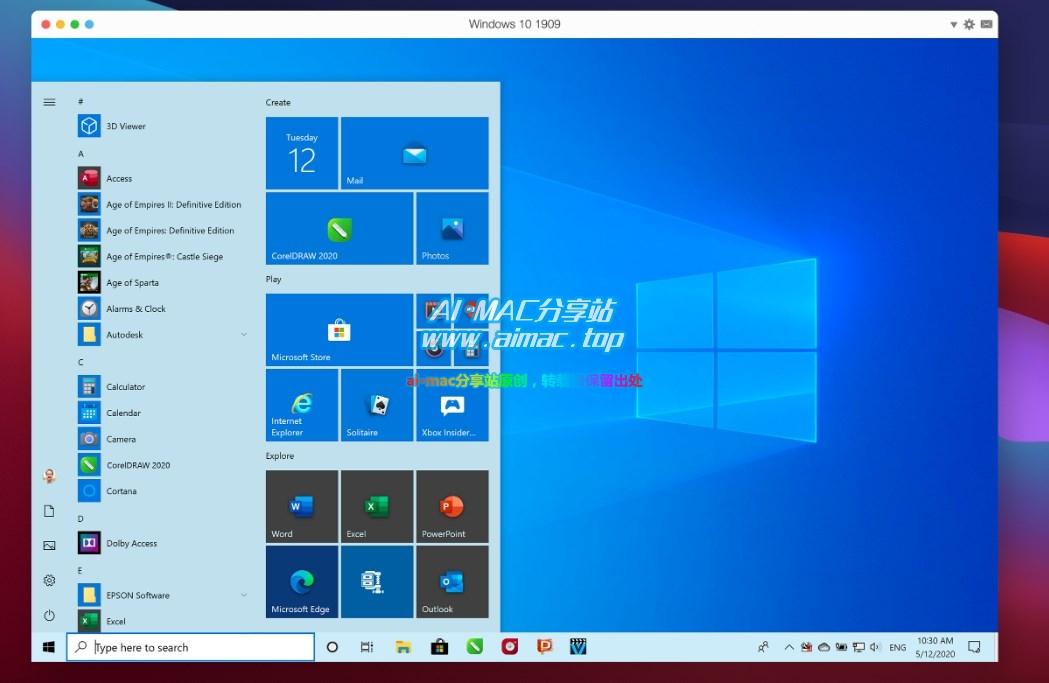The width and height of the screenshot is (1049, 683).
Task: Open File Explorer from the taskbar
Action: tap(403, 647)
